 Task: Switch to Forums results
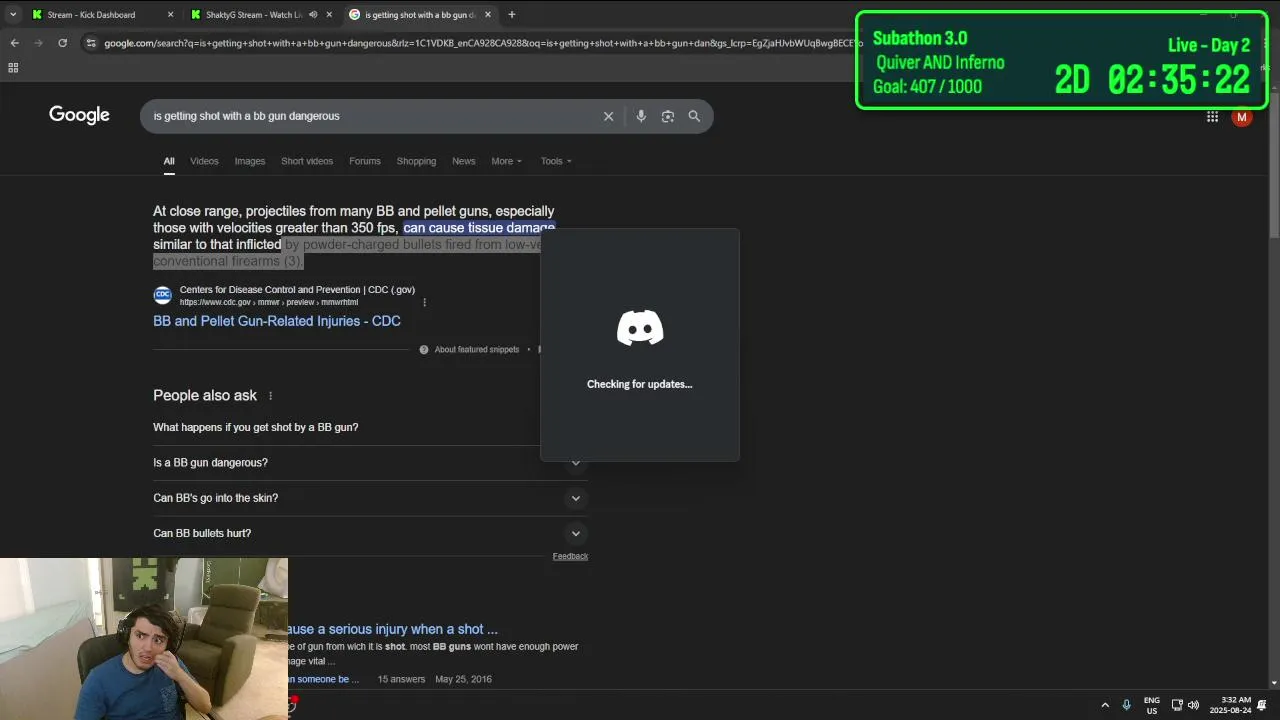[365, 161]
